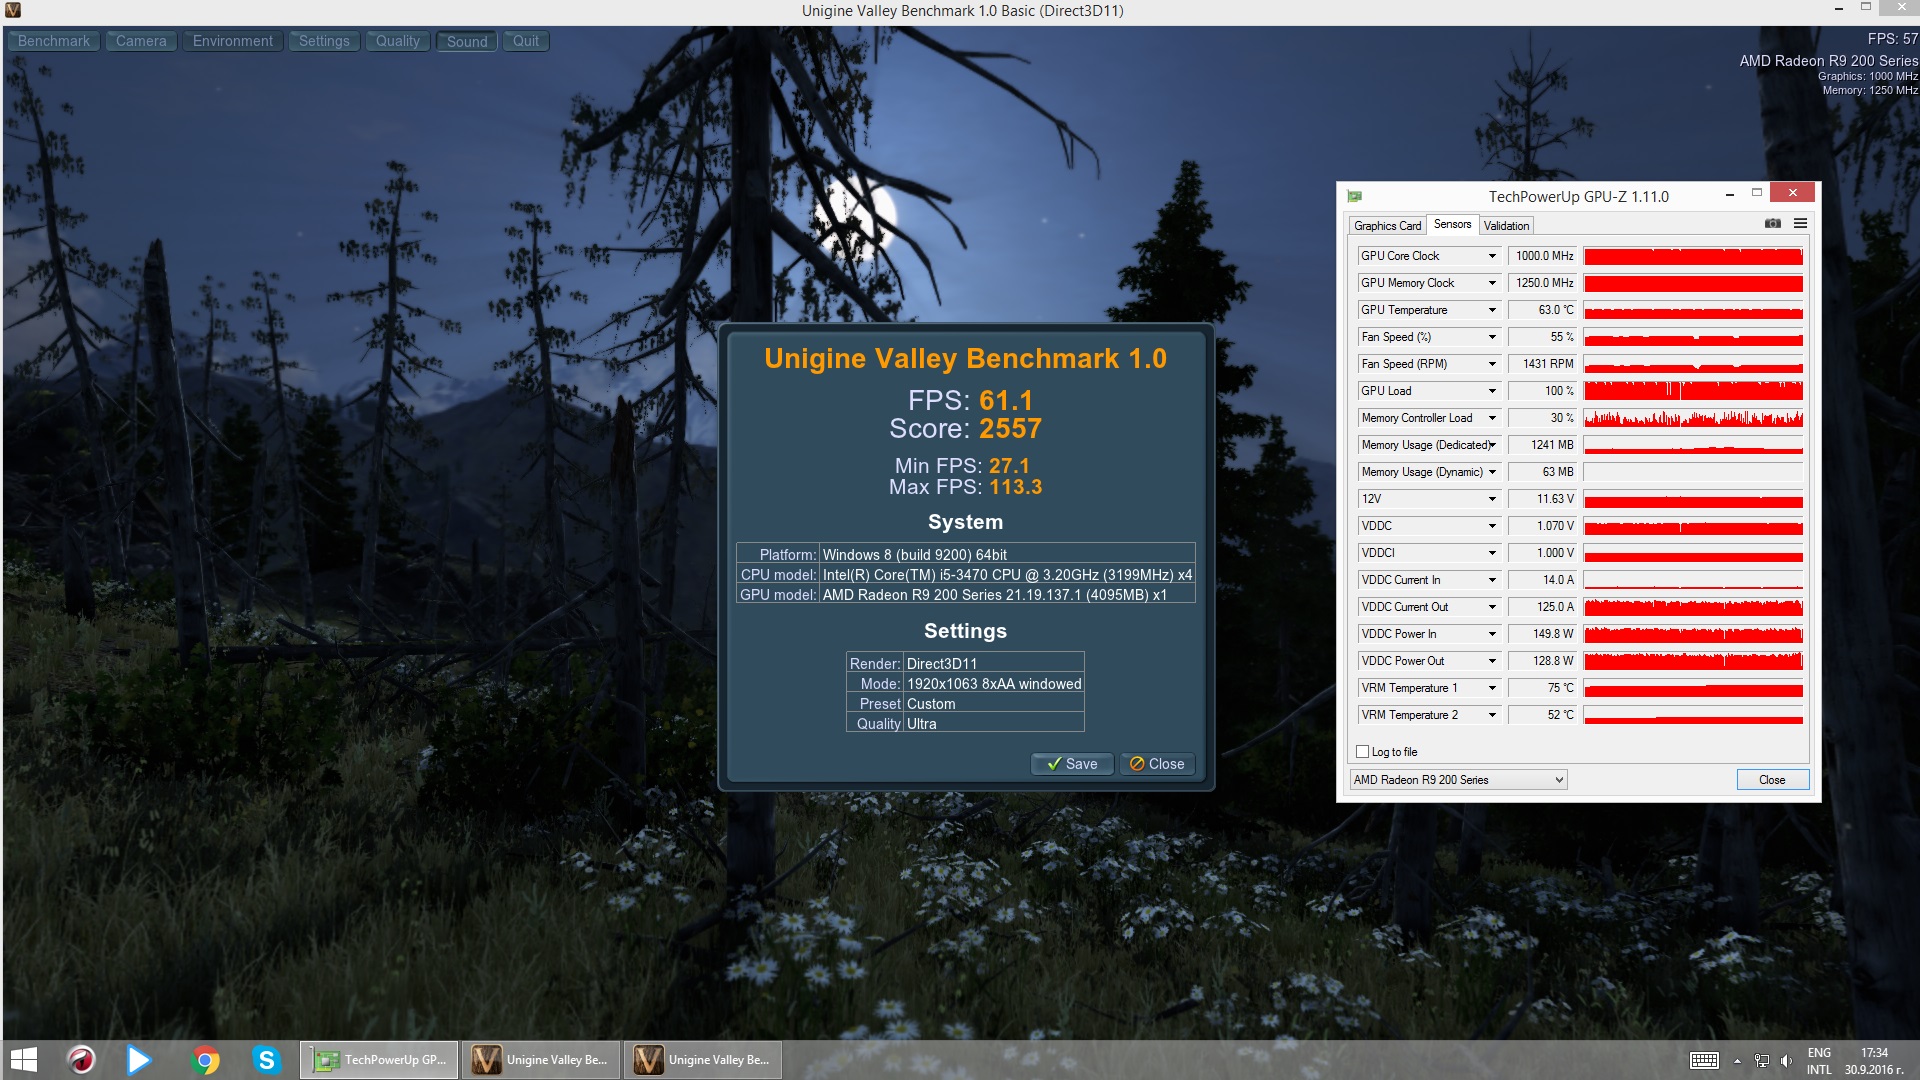Expand the VDDC Power Out dropdown
The width and height of the screenshot is (1920, 1080).
[x=1492, y=661]
